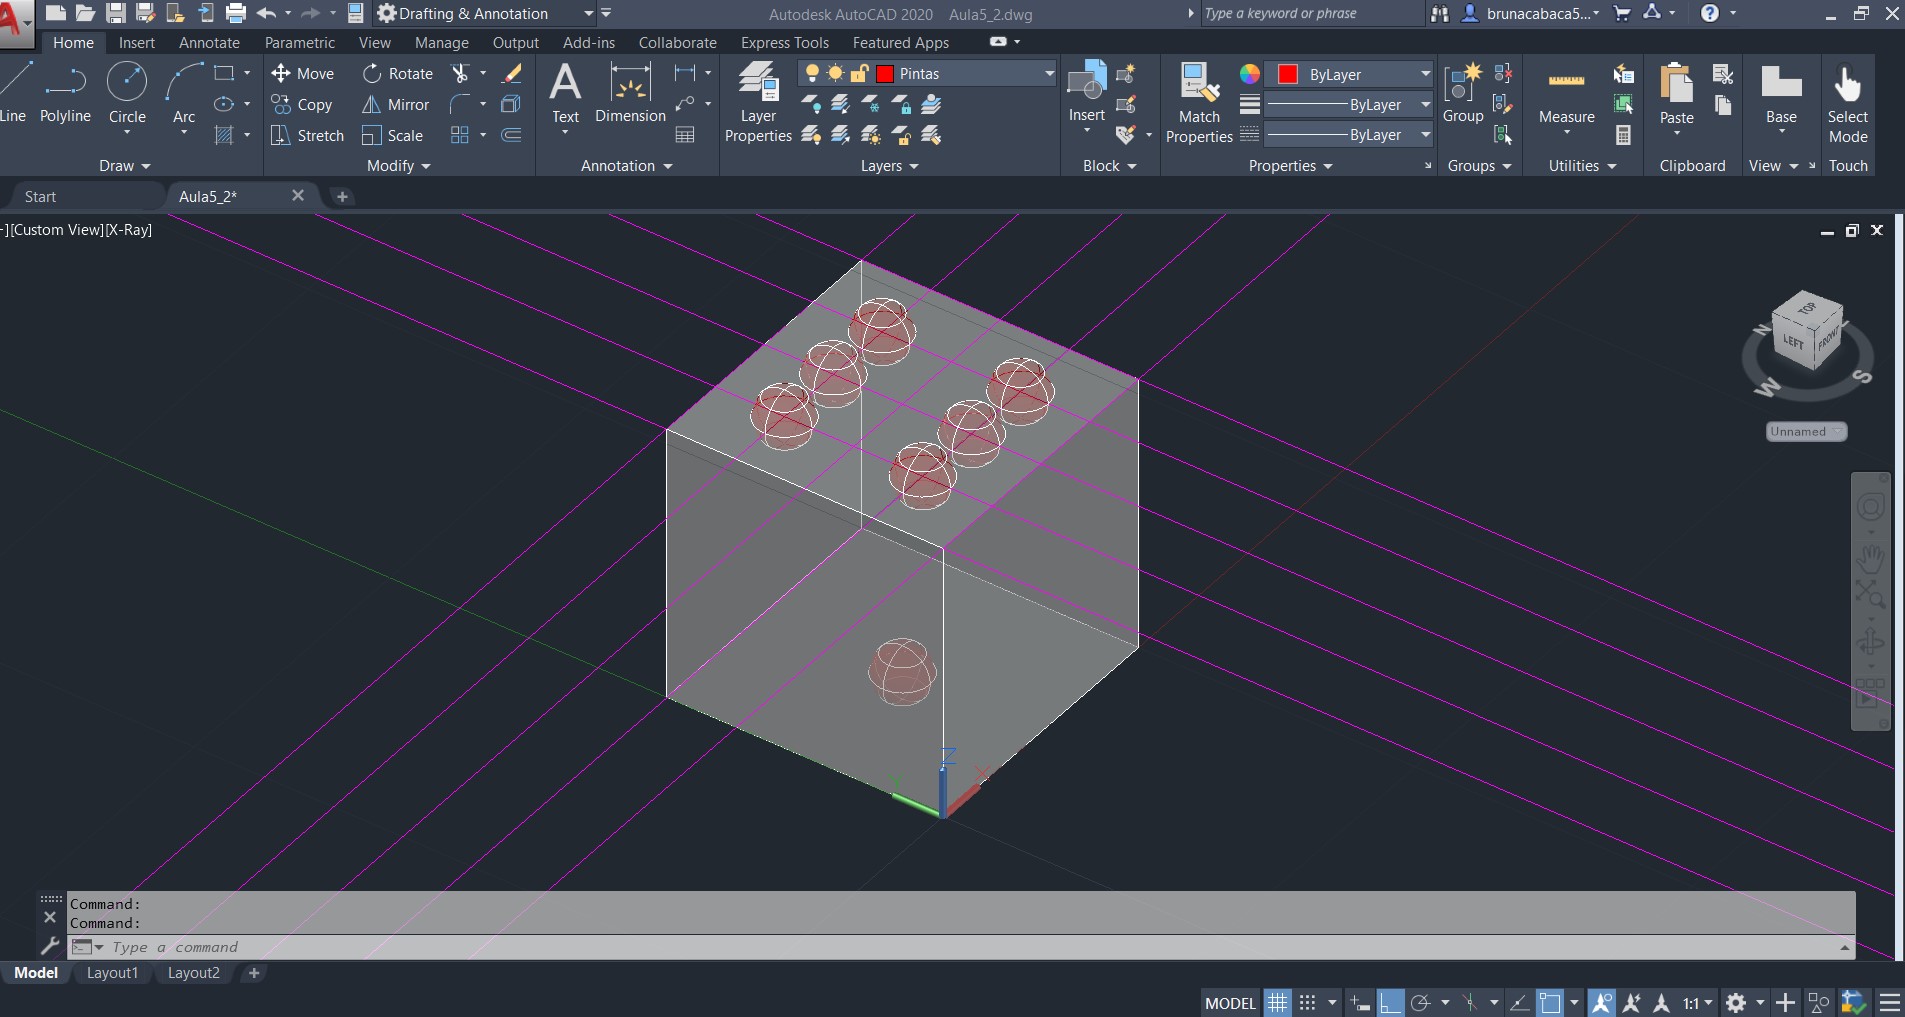Switch to the Manage ribbon tab

tap(442, 42)
